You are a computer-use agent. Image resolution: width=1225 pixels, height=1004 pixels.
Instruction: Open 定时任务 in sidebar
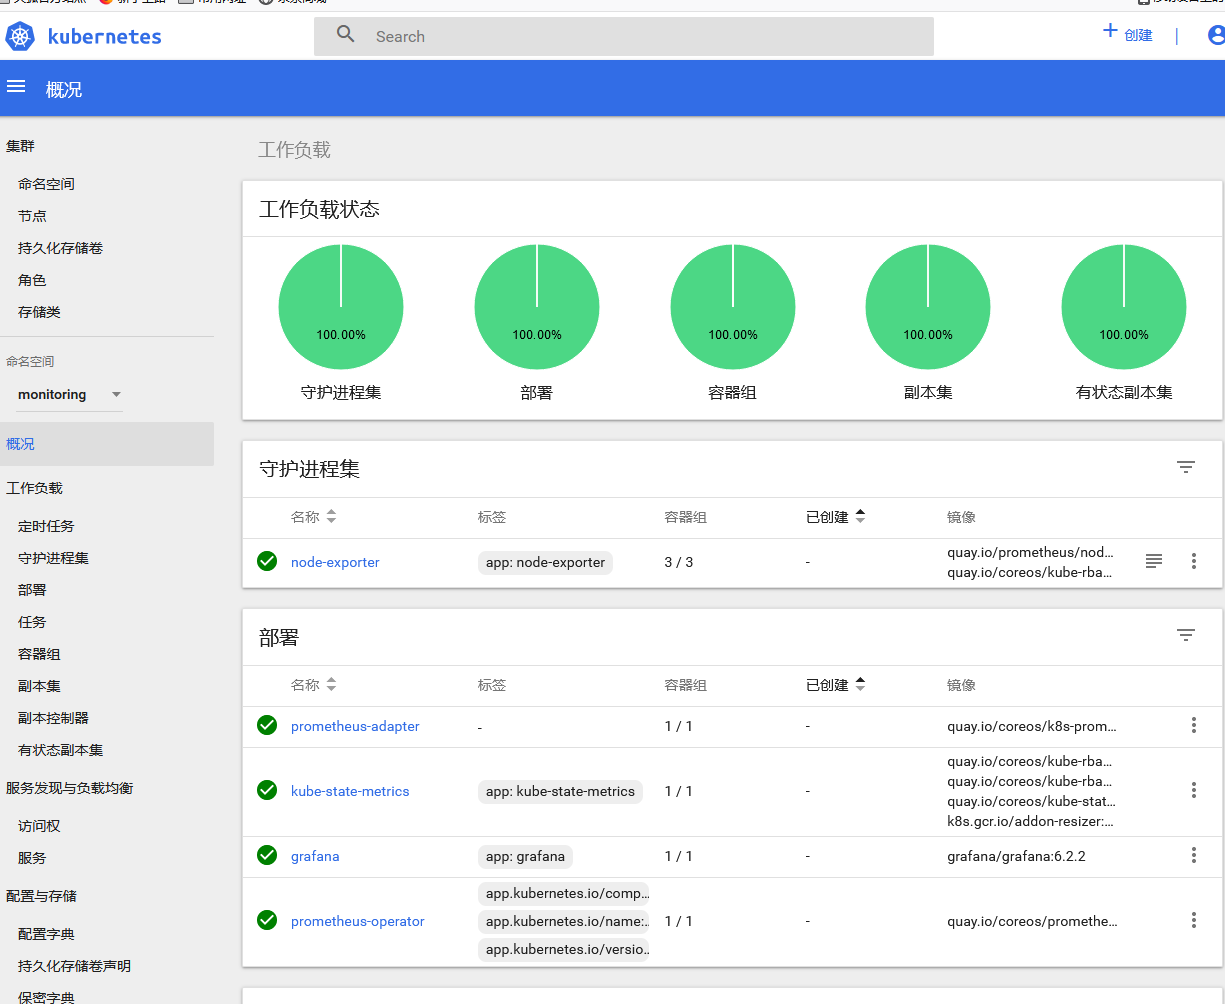point(46,526)
